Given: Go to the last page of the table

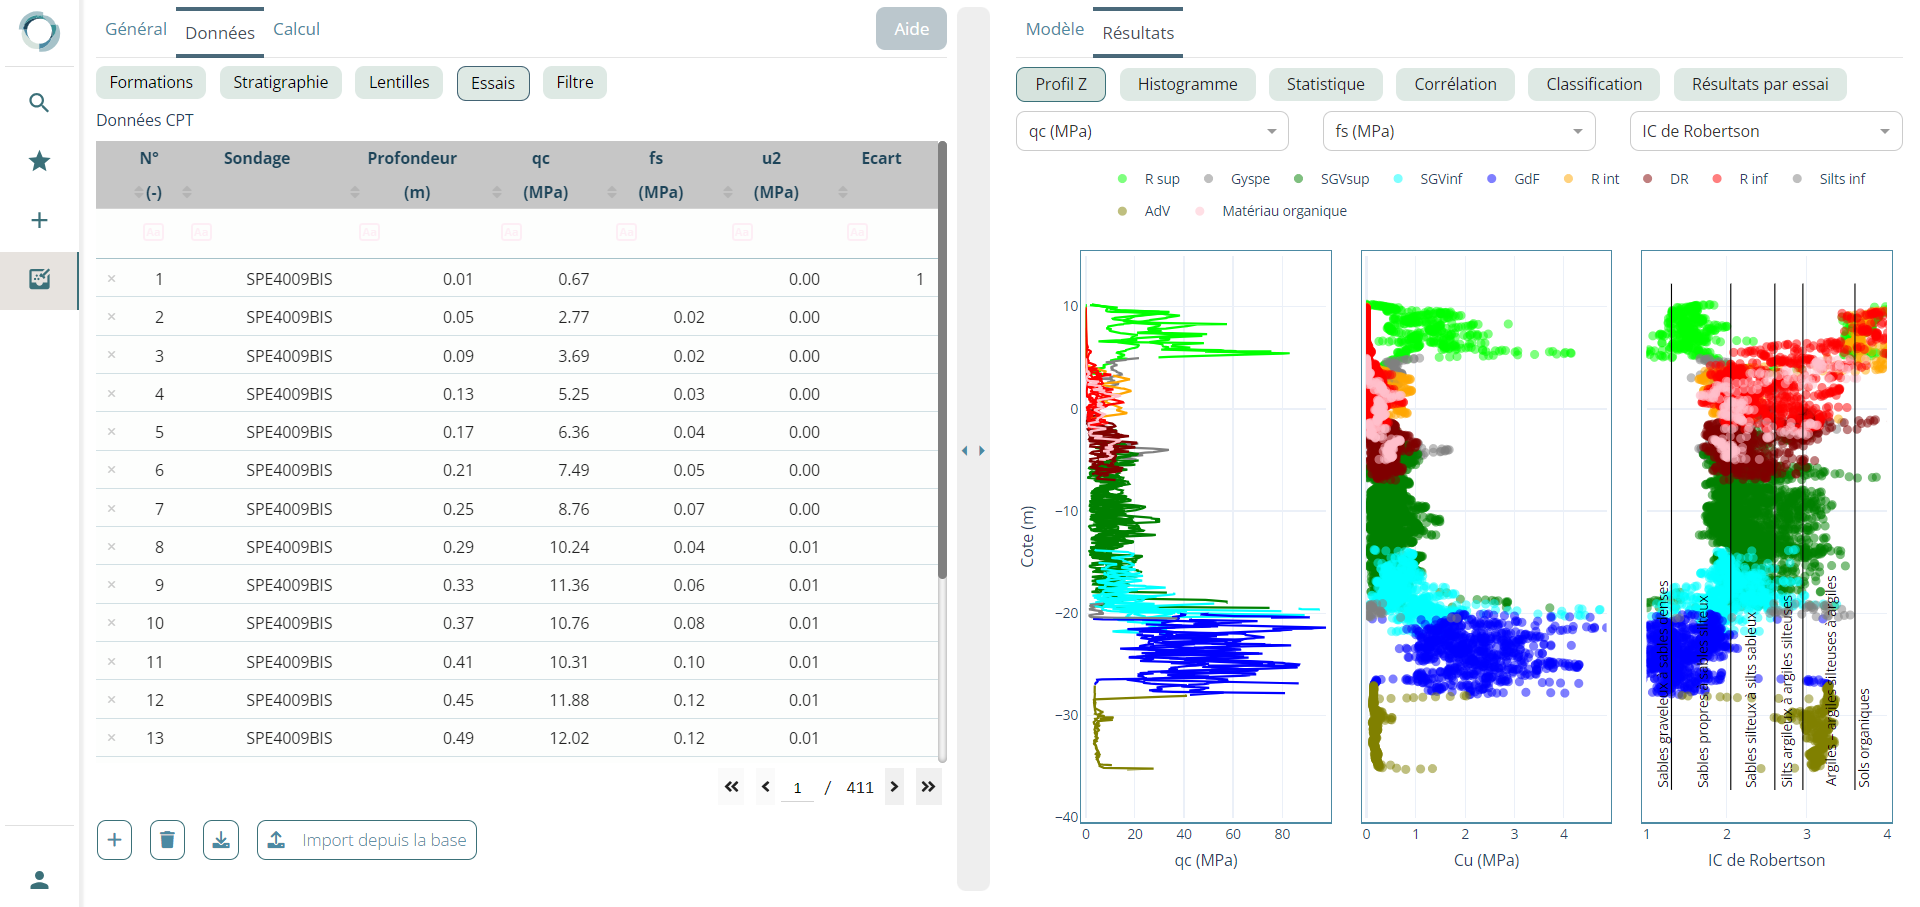Looking at the screenshot, I should 928,787.
